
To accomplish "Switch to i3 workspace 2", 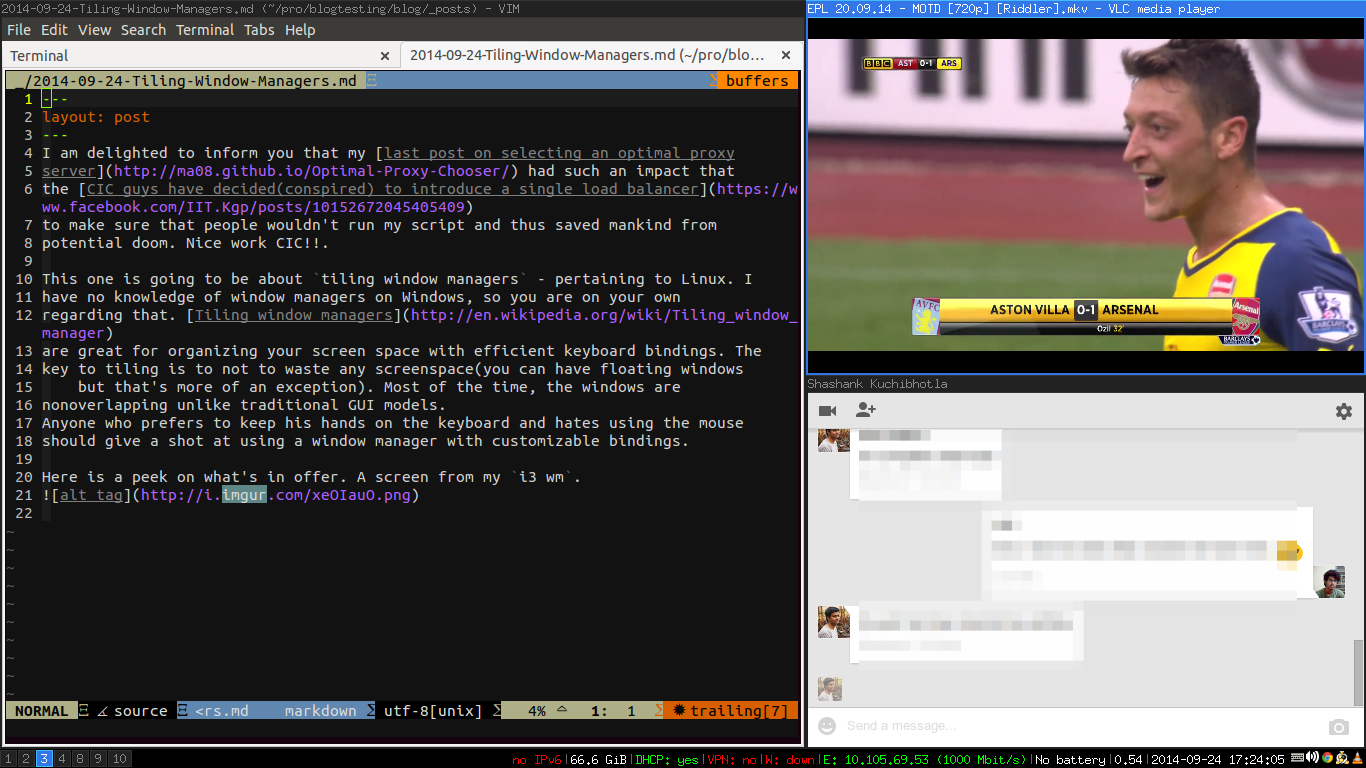I will coord(26,759).
